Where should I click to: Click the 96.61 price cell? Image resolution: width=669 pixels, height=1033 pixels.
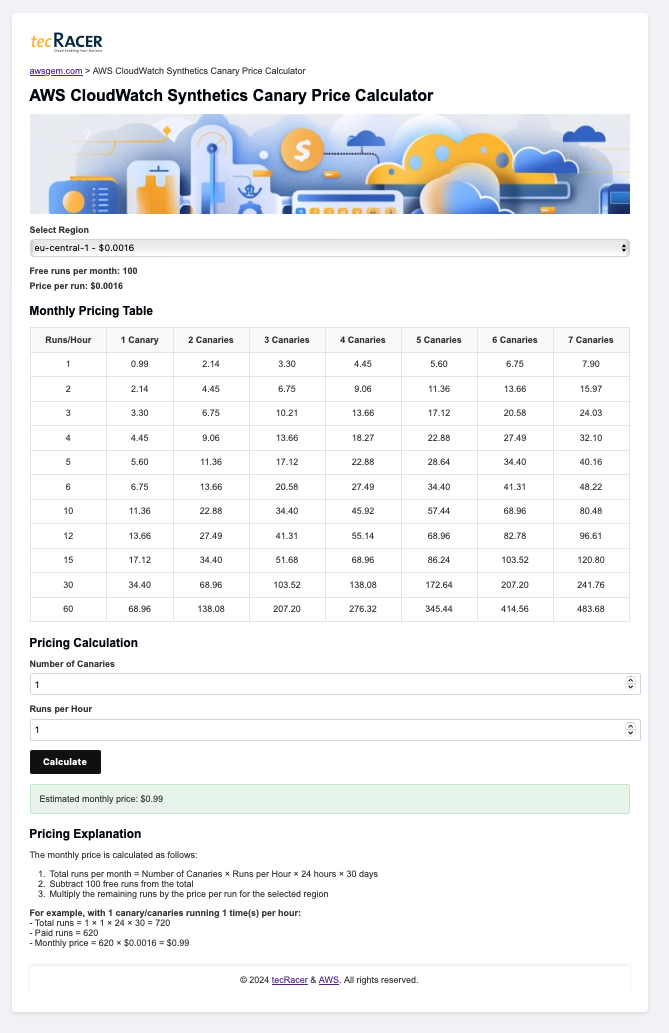(x=591, y=536)
